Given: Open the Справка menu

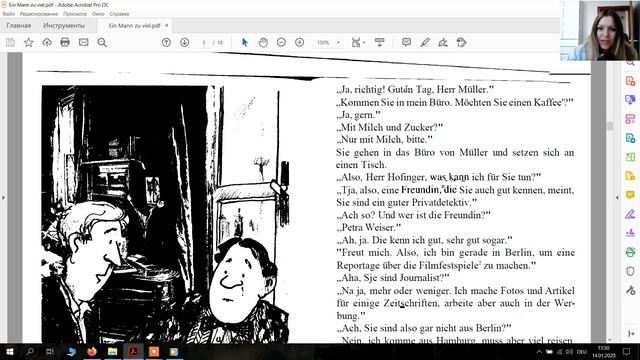Looking at the screenshot, I should point(119,14).
